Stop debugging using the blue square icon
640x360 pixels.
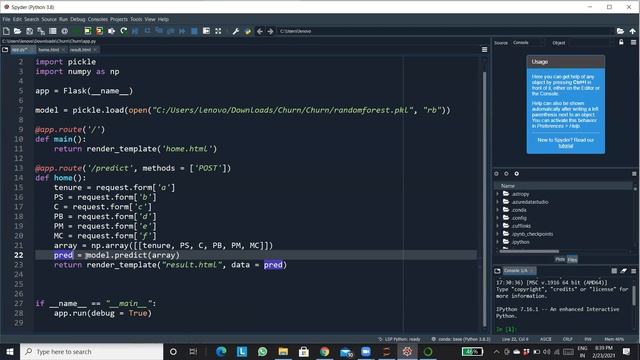pos(194,31)
